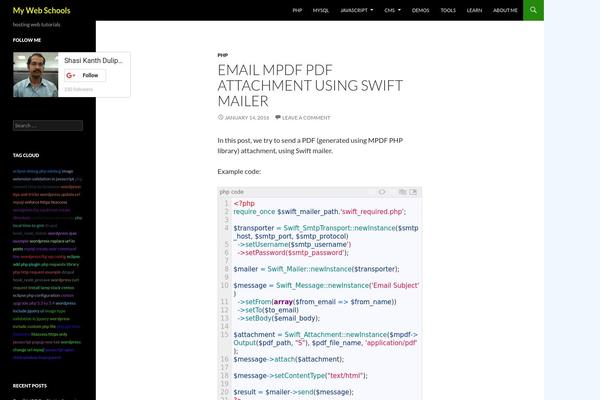This screenshot has width=600, height=400.
Task: Open the MYSQL nav menu item
Action: click(321, 10)
